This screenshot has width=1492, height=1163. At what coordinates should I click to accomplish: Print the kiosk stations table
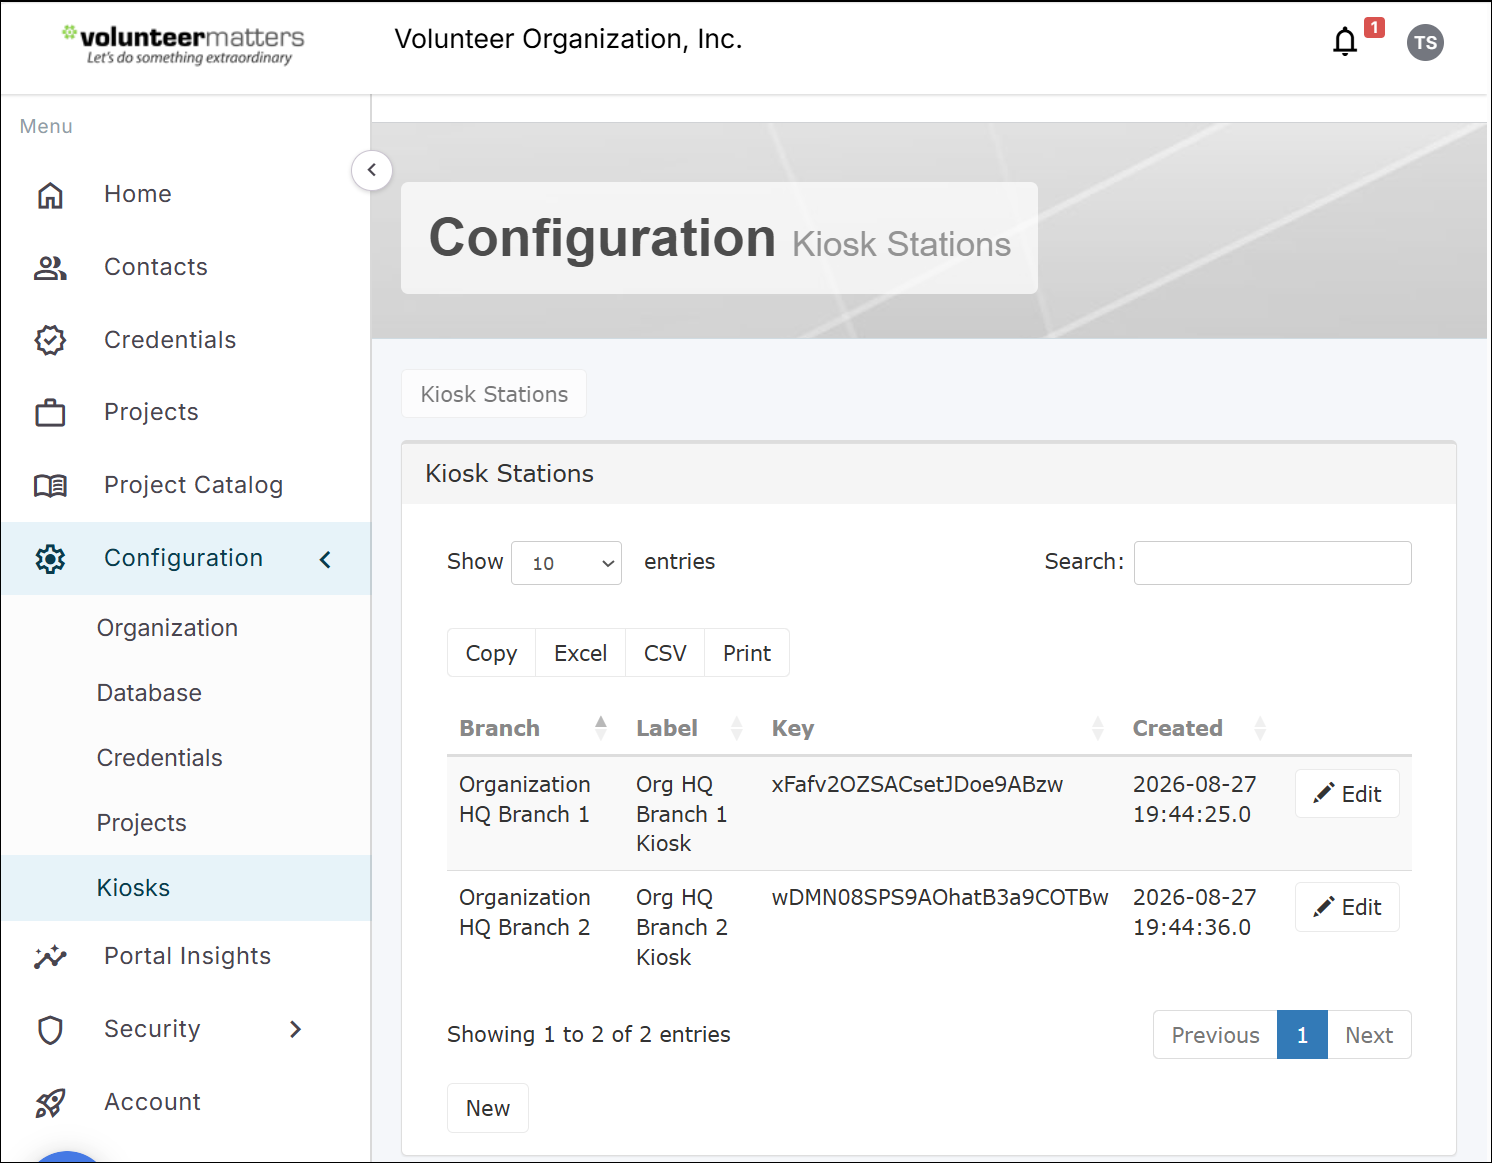click(747, 653)
